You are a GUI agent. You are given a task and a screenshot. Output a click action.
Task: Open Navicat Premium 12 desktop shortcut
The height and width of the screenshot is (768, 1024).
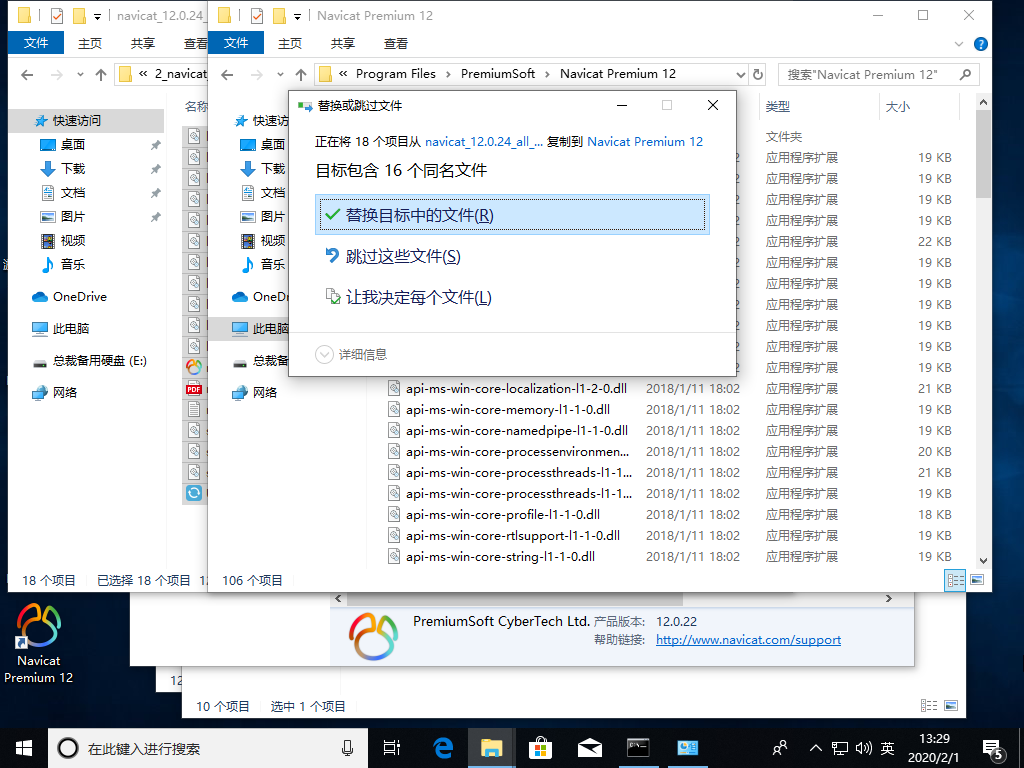click(x=39, y=643)
